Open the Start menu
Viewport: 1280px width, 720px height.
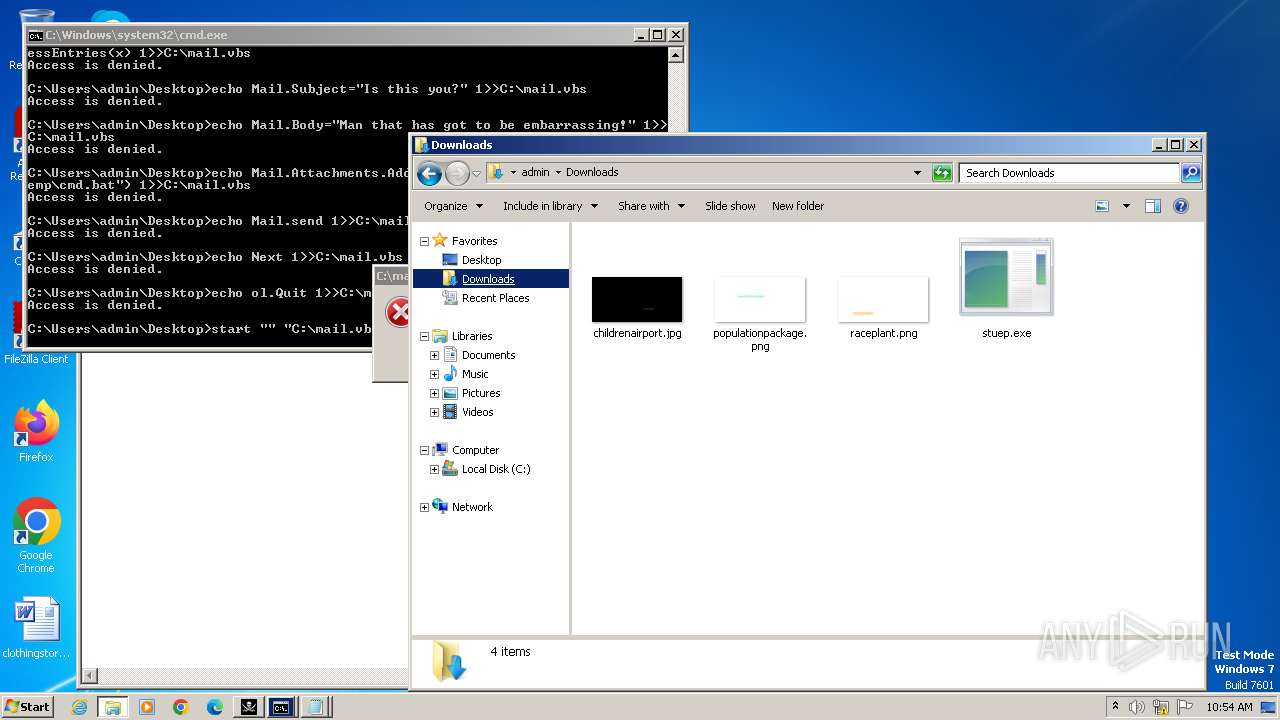click(x=28, y=707)
